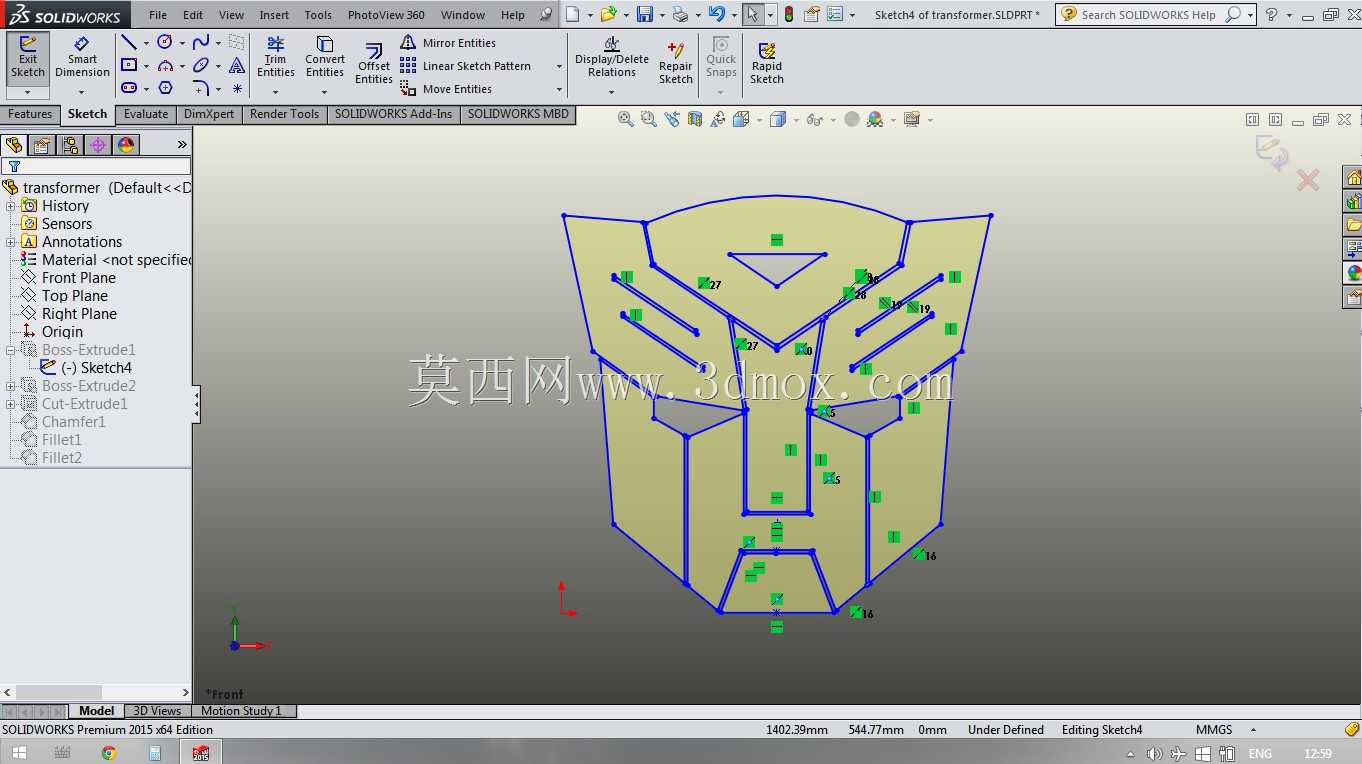Switch to the DisplayManager panel tab

pos(126,145)
